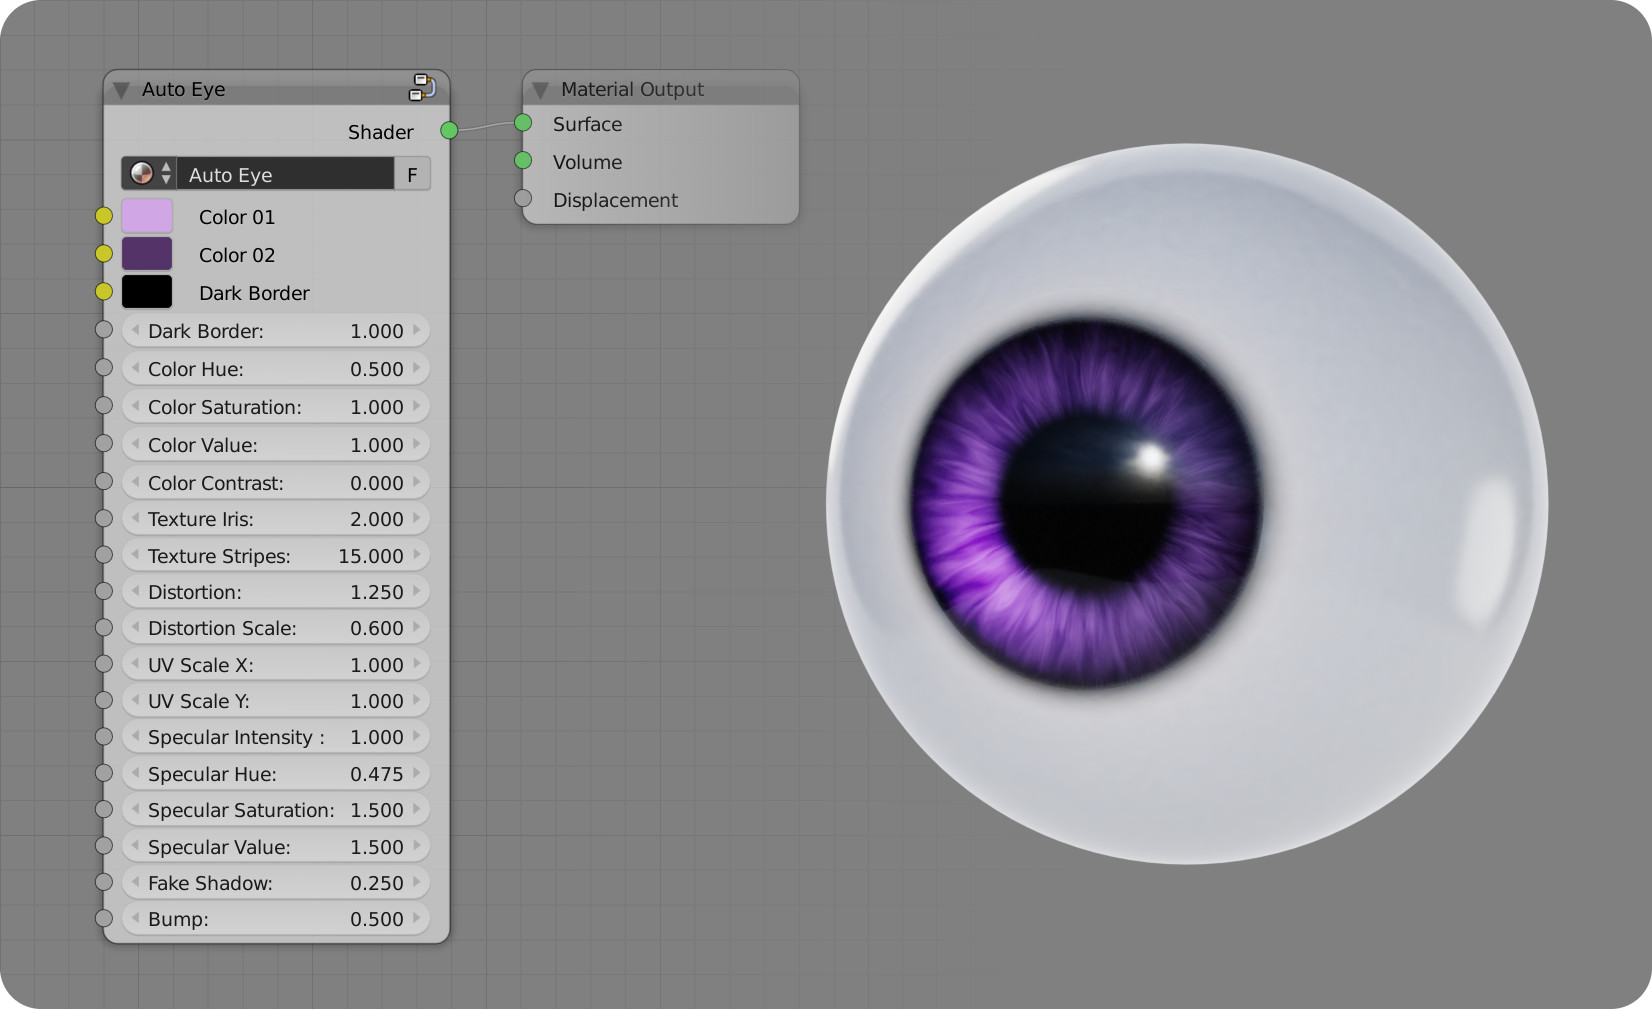Collapse the Material Output node
Screen dimensions: 1652x1009
pos(540,88)
